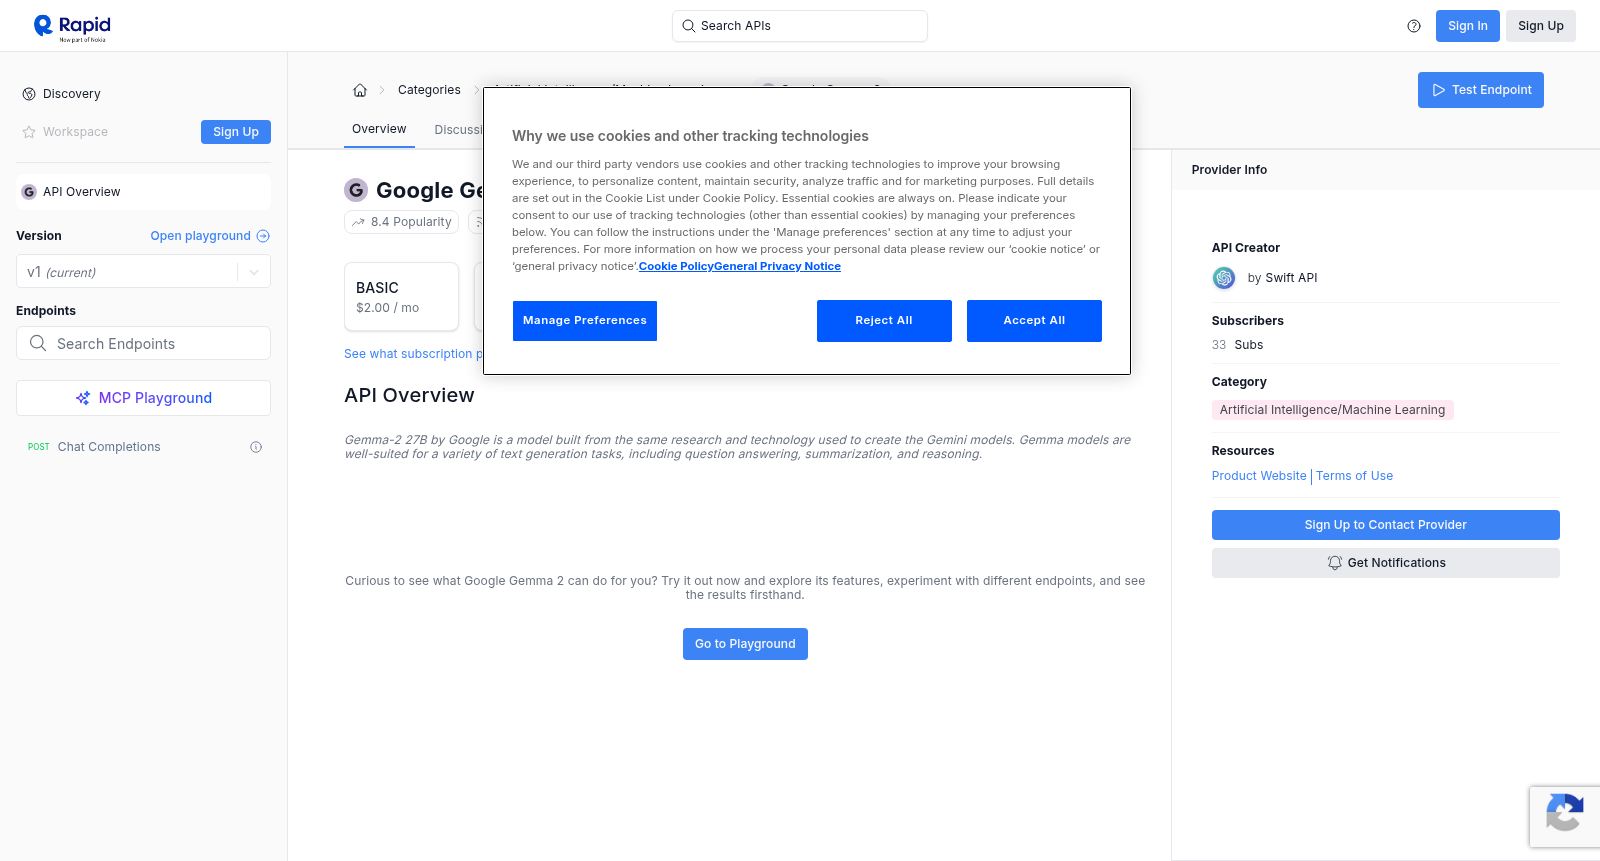
Task: Click the search magnifier in the top bar
Action: [688, 26]
